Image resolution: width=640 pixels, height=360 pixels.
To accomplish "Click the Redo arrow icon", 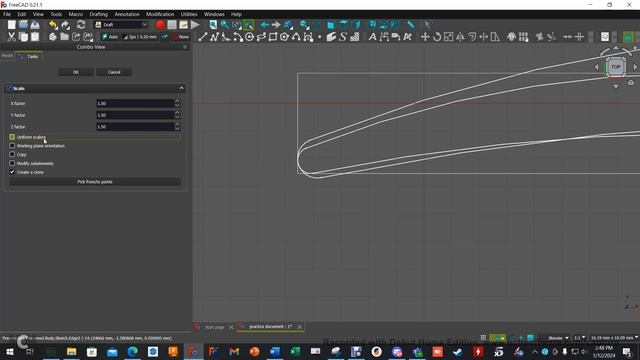I will 65,25.
